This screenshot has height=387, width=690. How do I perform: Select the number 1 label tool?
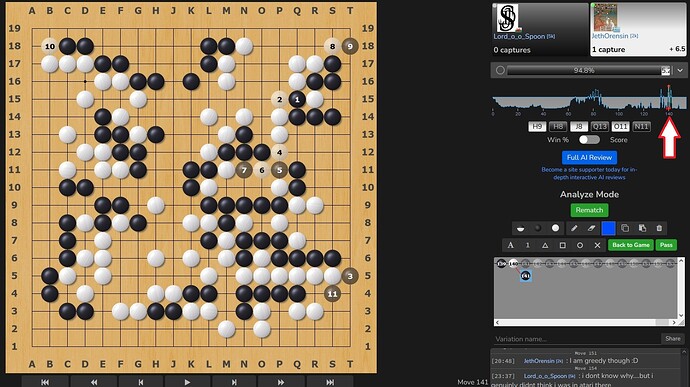pyautogui.click(x=528, y=245)
